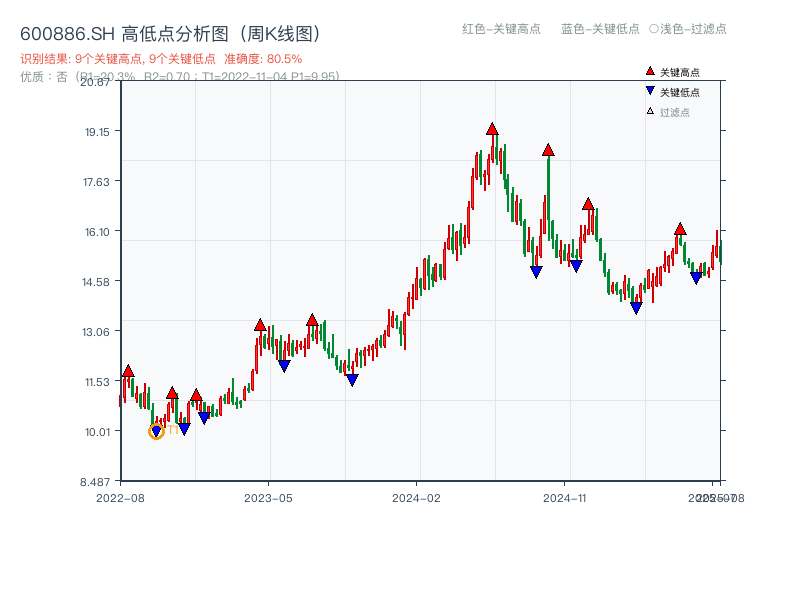The height and width of the screenshot is (600, 800).
Task: Click the 蓝色-关键低点 header legend text
Action: (600, 29)
